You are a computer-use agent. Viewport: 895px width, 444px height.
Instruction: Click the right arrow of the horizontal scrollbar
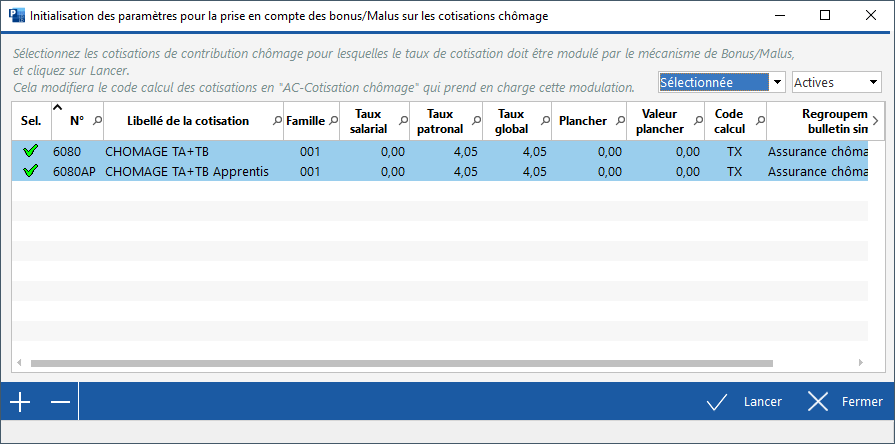pos(859,363)
